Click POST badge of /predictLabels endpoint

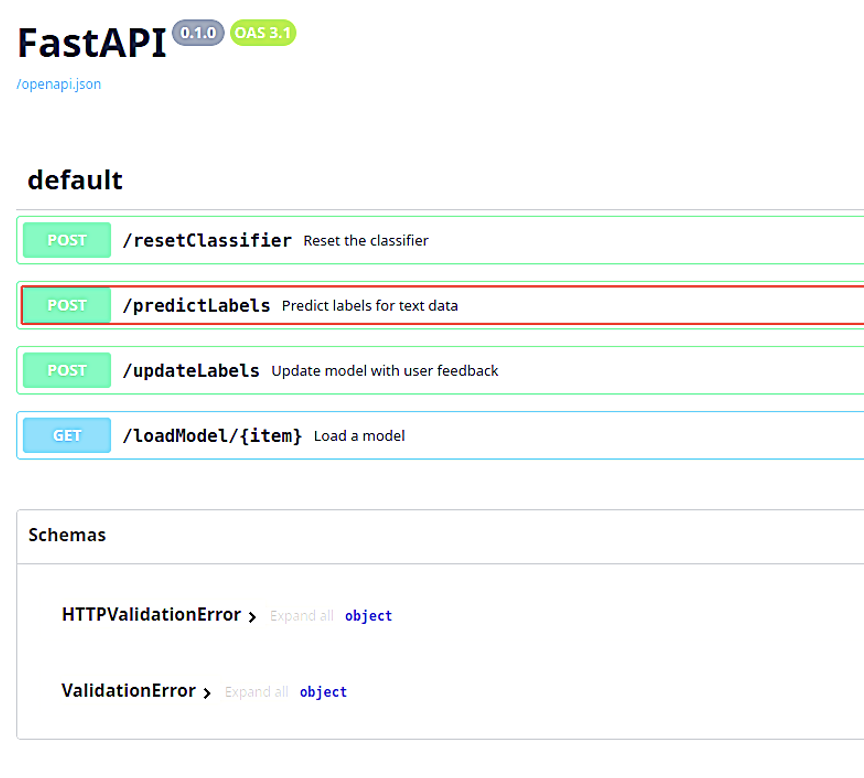(67, 305)
